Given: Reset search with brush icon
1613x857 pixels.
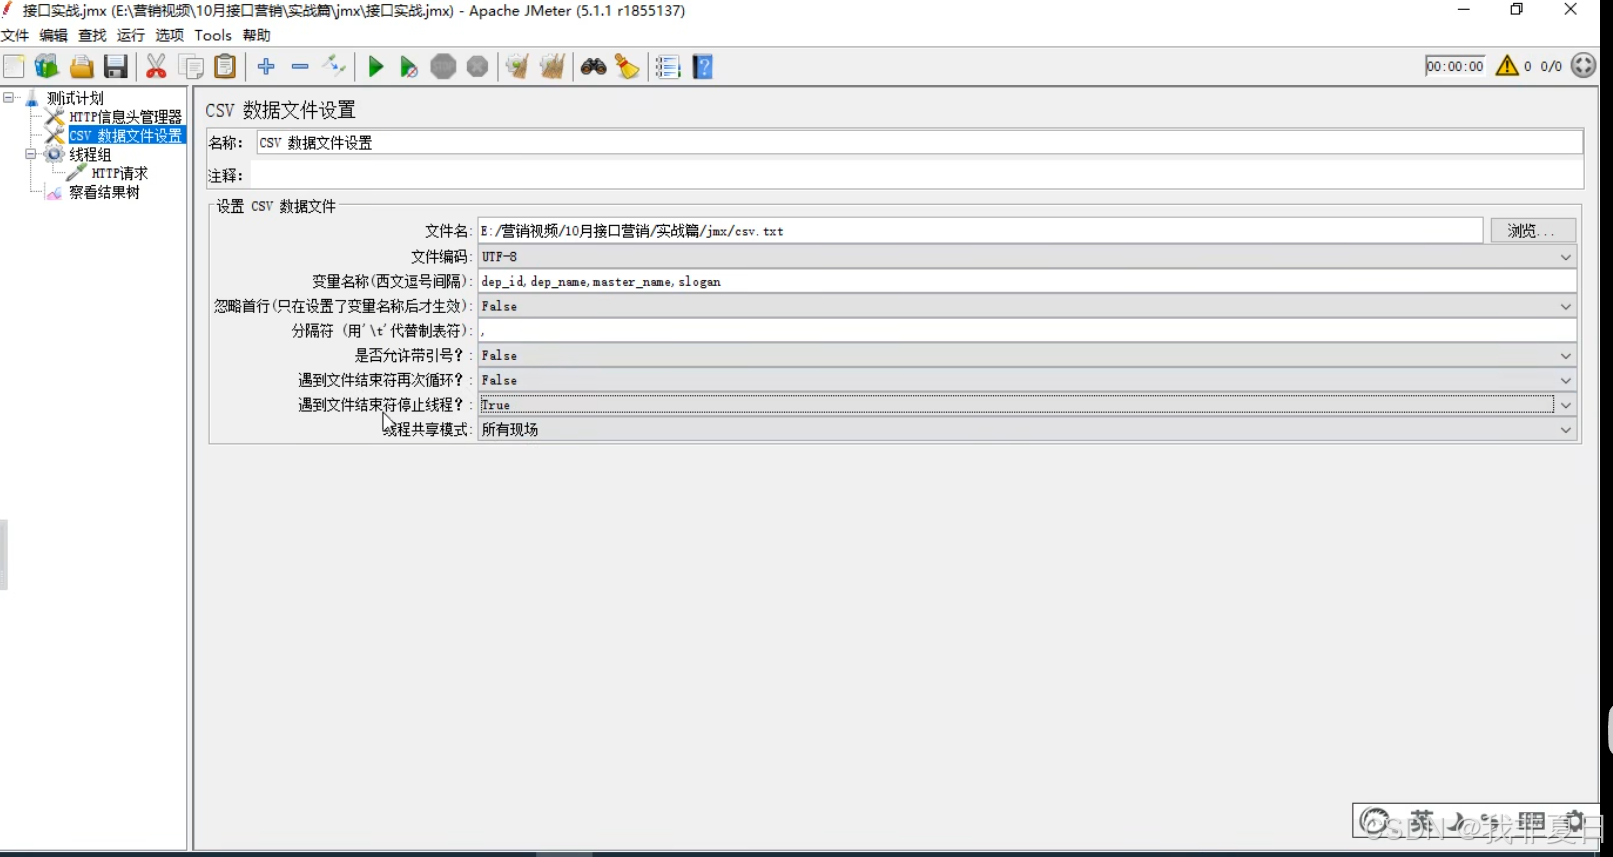Looking at the screenshot, I should coord(627,67).
